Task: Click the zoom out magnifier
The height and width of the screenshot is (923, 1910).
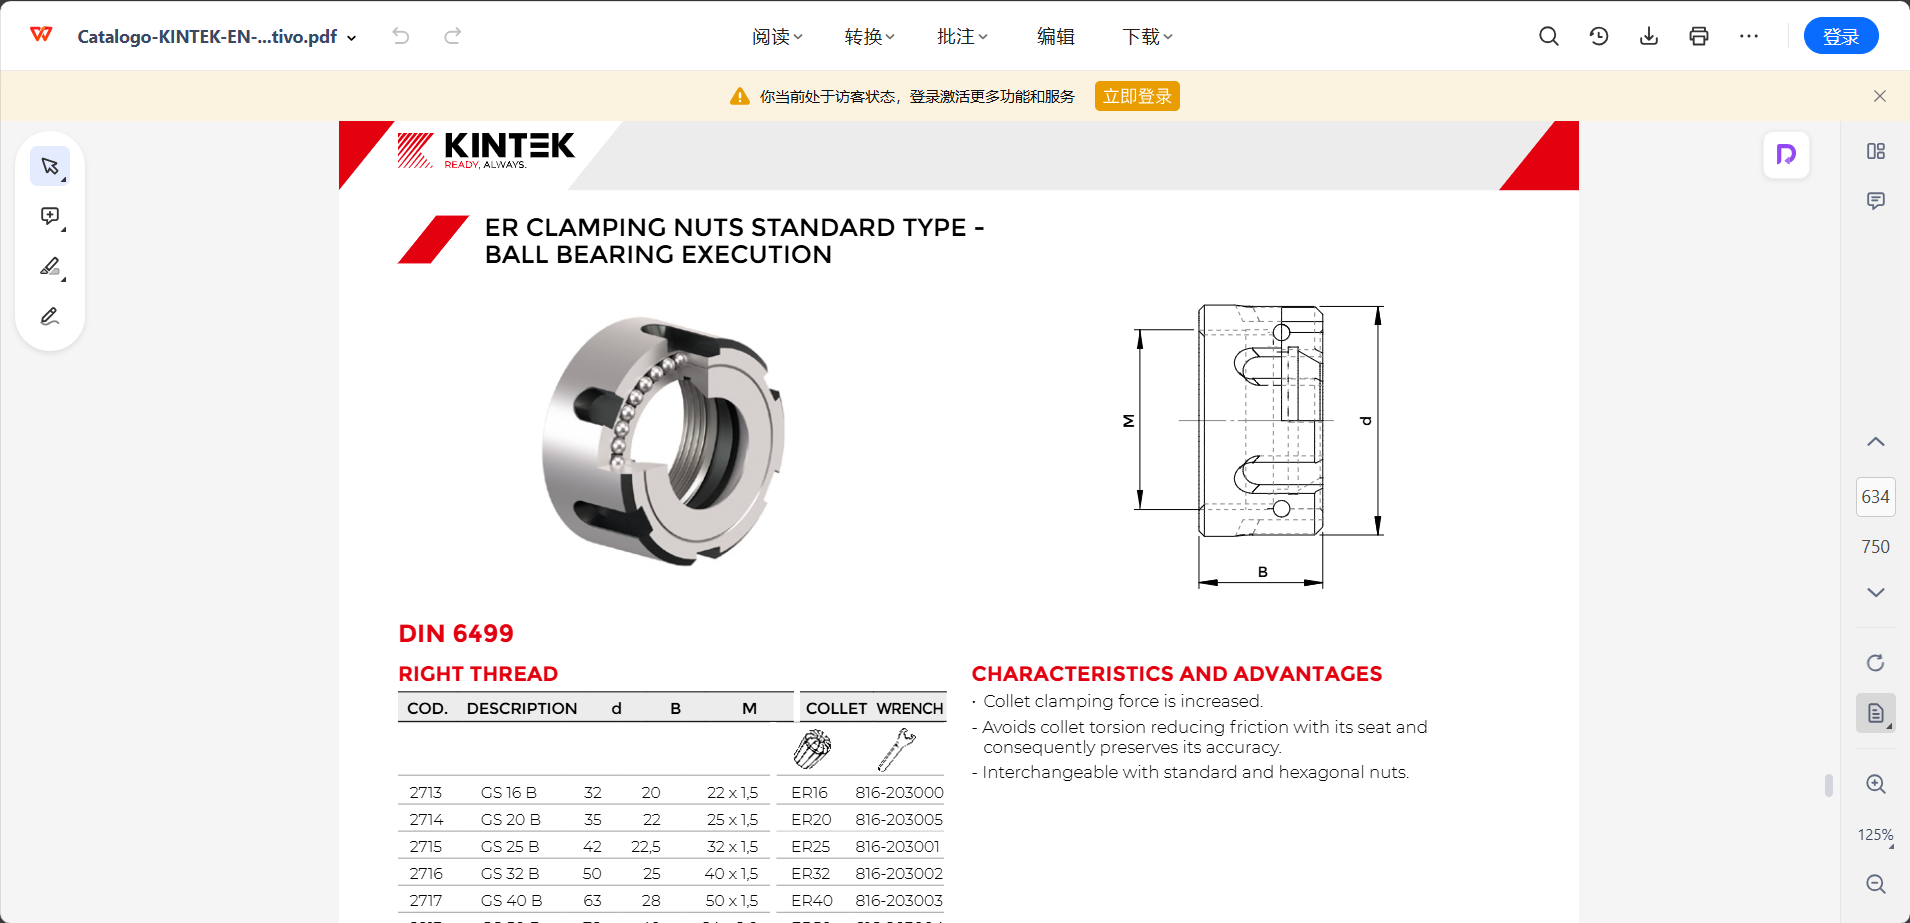Action: 1875,884
